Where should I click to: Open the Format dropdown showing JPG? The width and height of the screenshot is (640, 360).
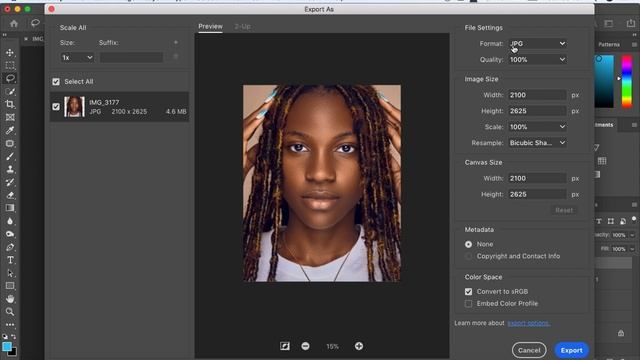coord(537,43)
